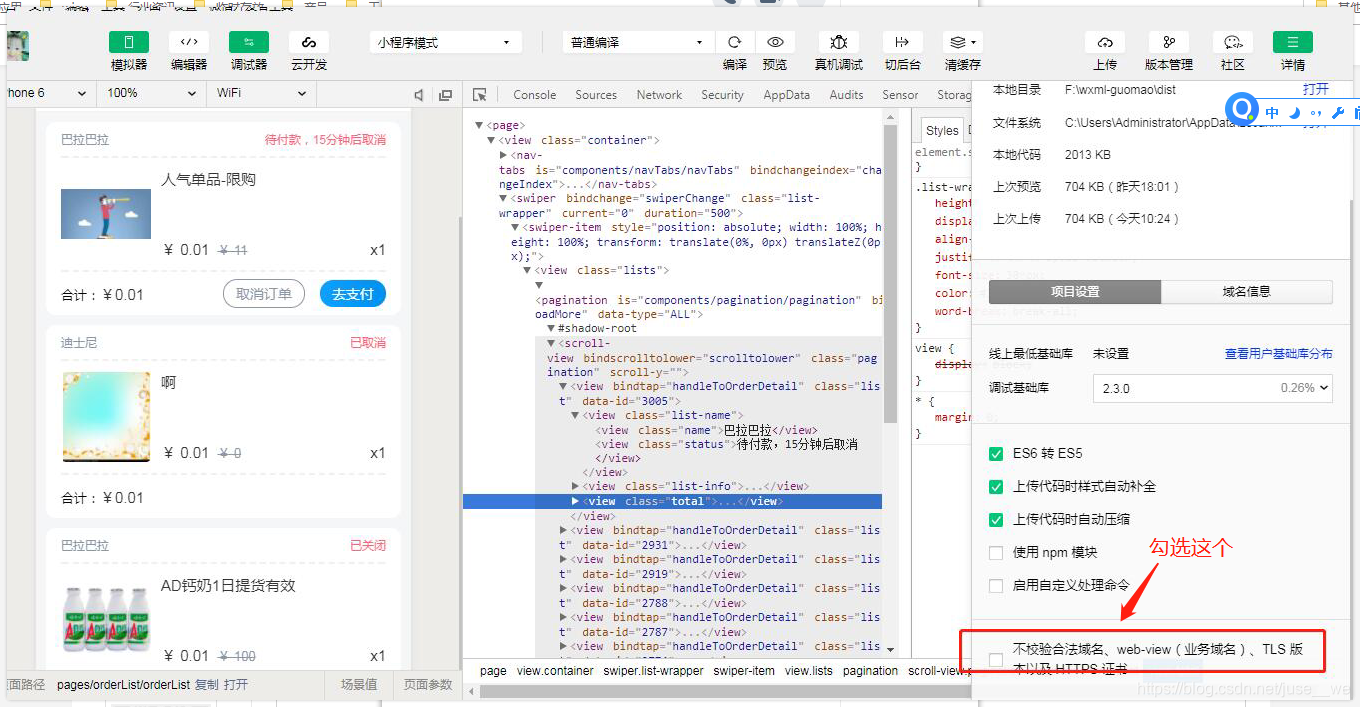Click the 切后台 switch background icon
Image resolution: width=1360 pixels, height=707 pixels.
click(903, 42)
